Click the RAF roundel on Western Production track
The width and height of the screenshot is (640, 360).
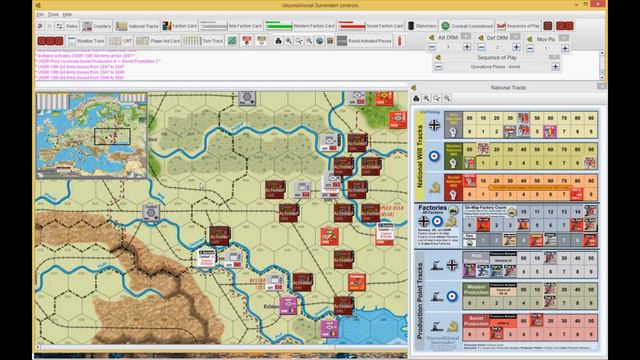452,296
